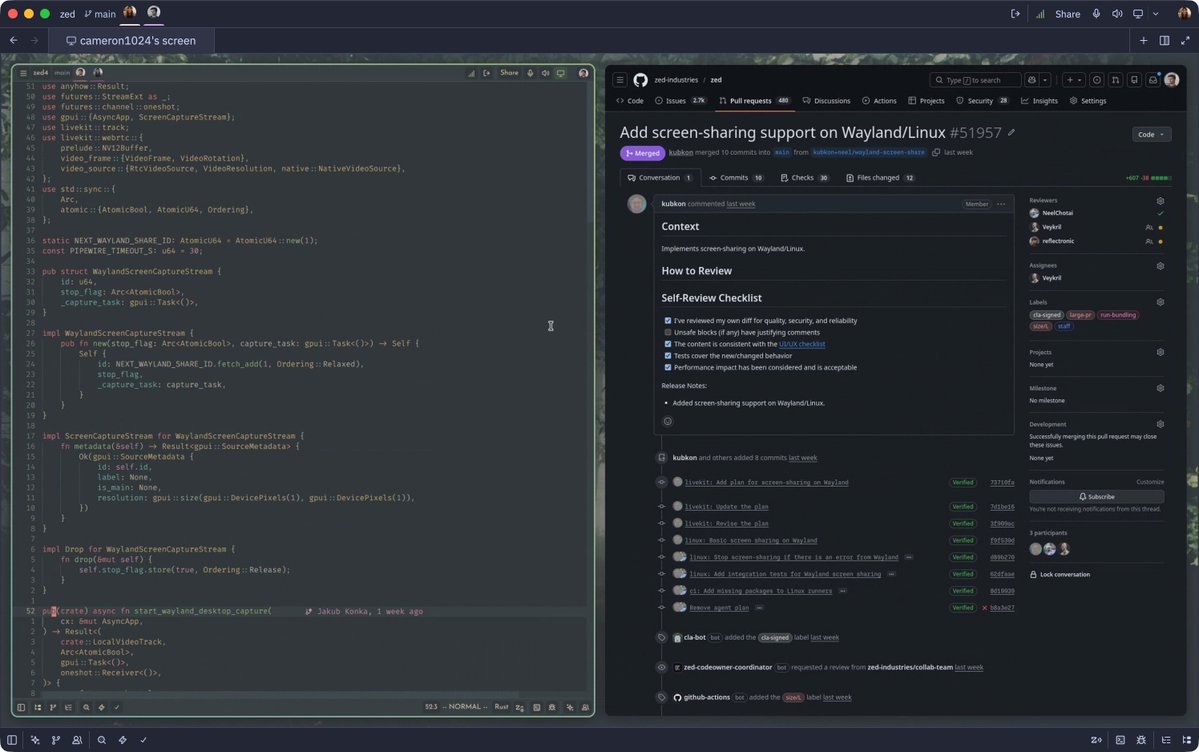Focus the GitHub search field
This screenshot has width=1199, height=752.
pyautogui.click(x=974, y=80)
